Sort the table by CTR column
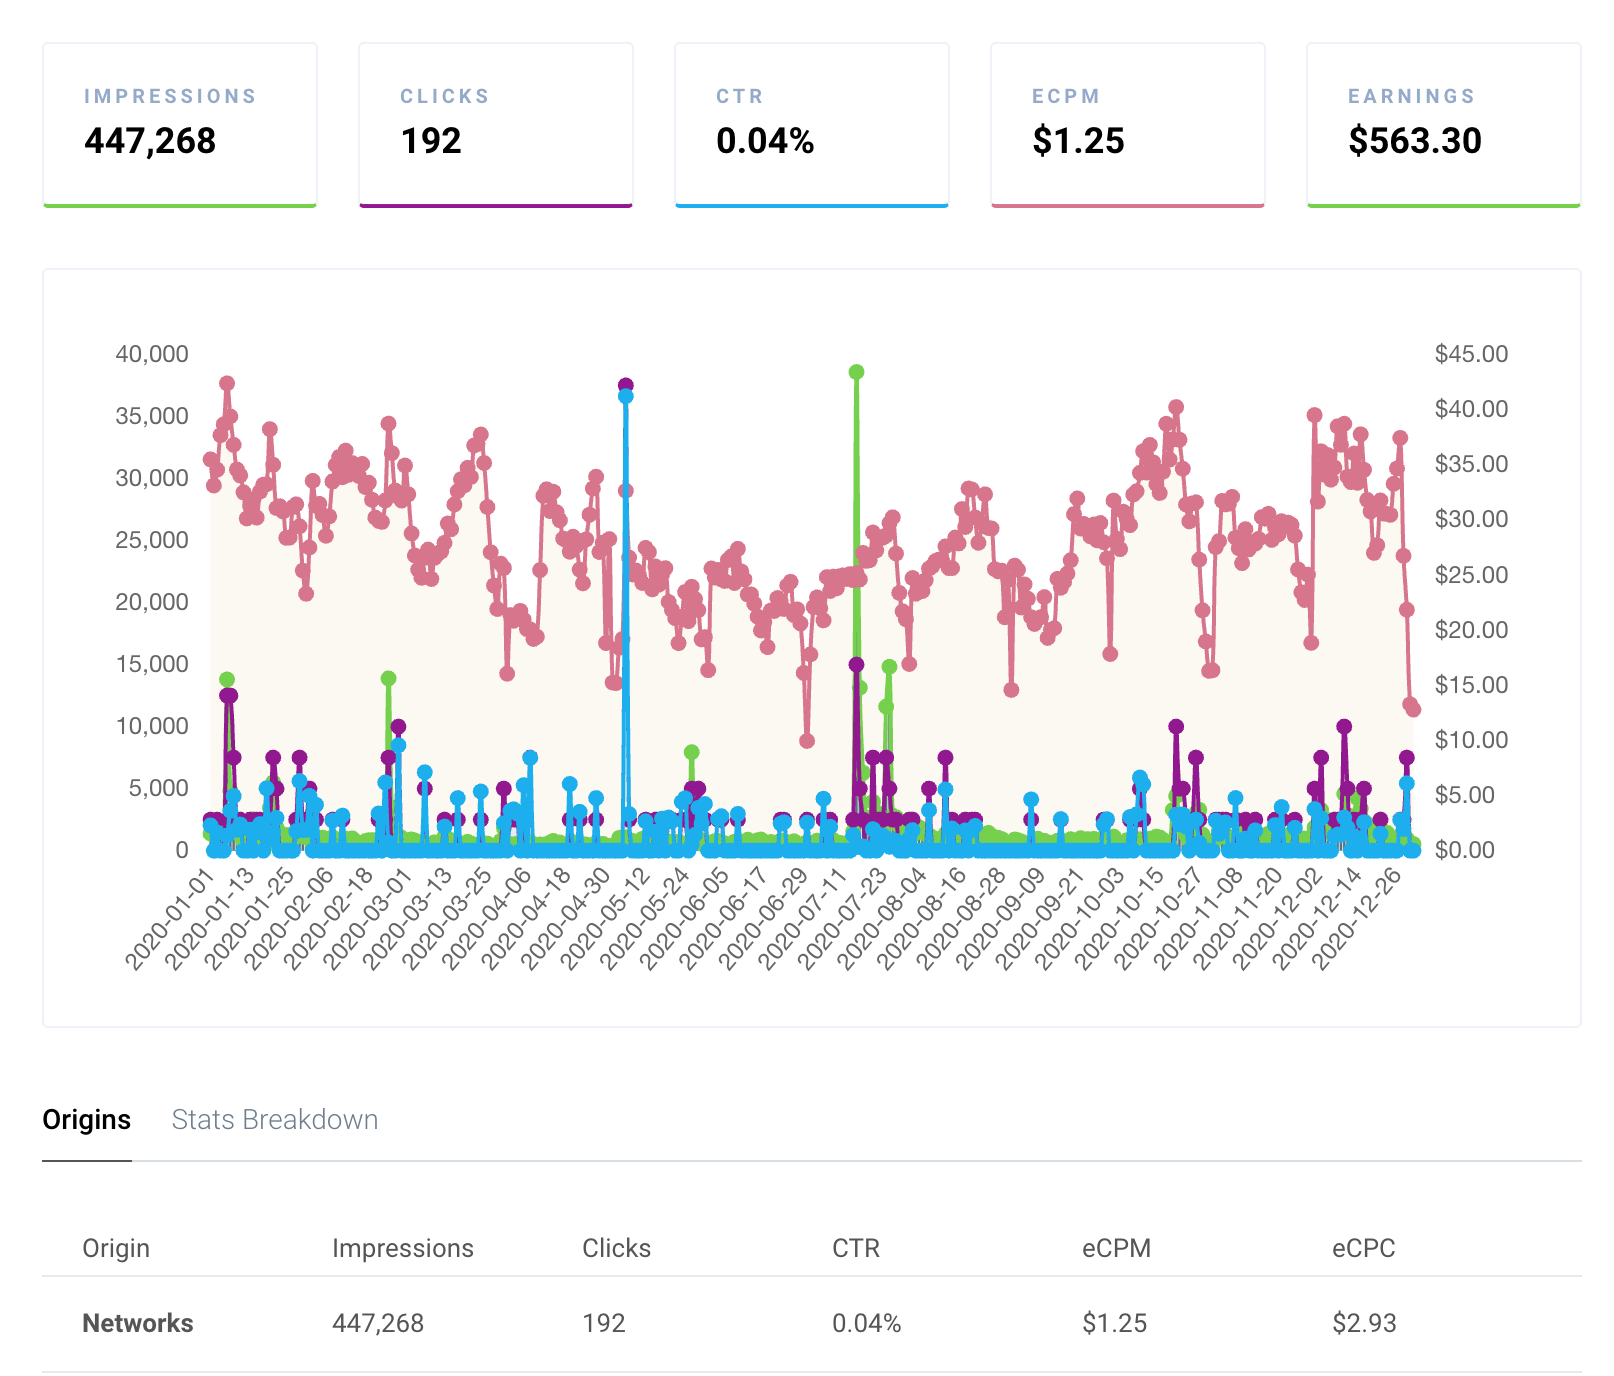1614x1376 pixels. click(857, 1248)
